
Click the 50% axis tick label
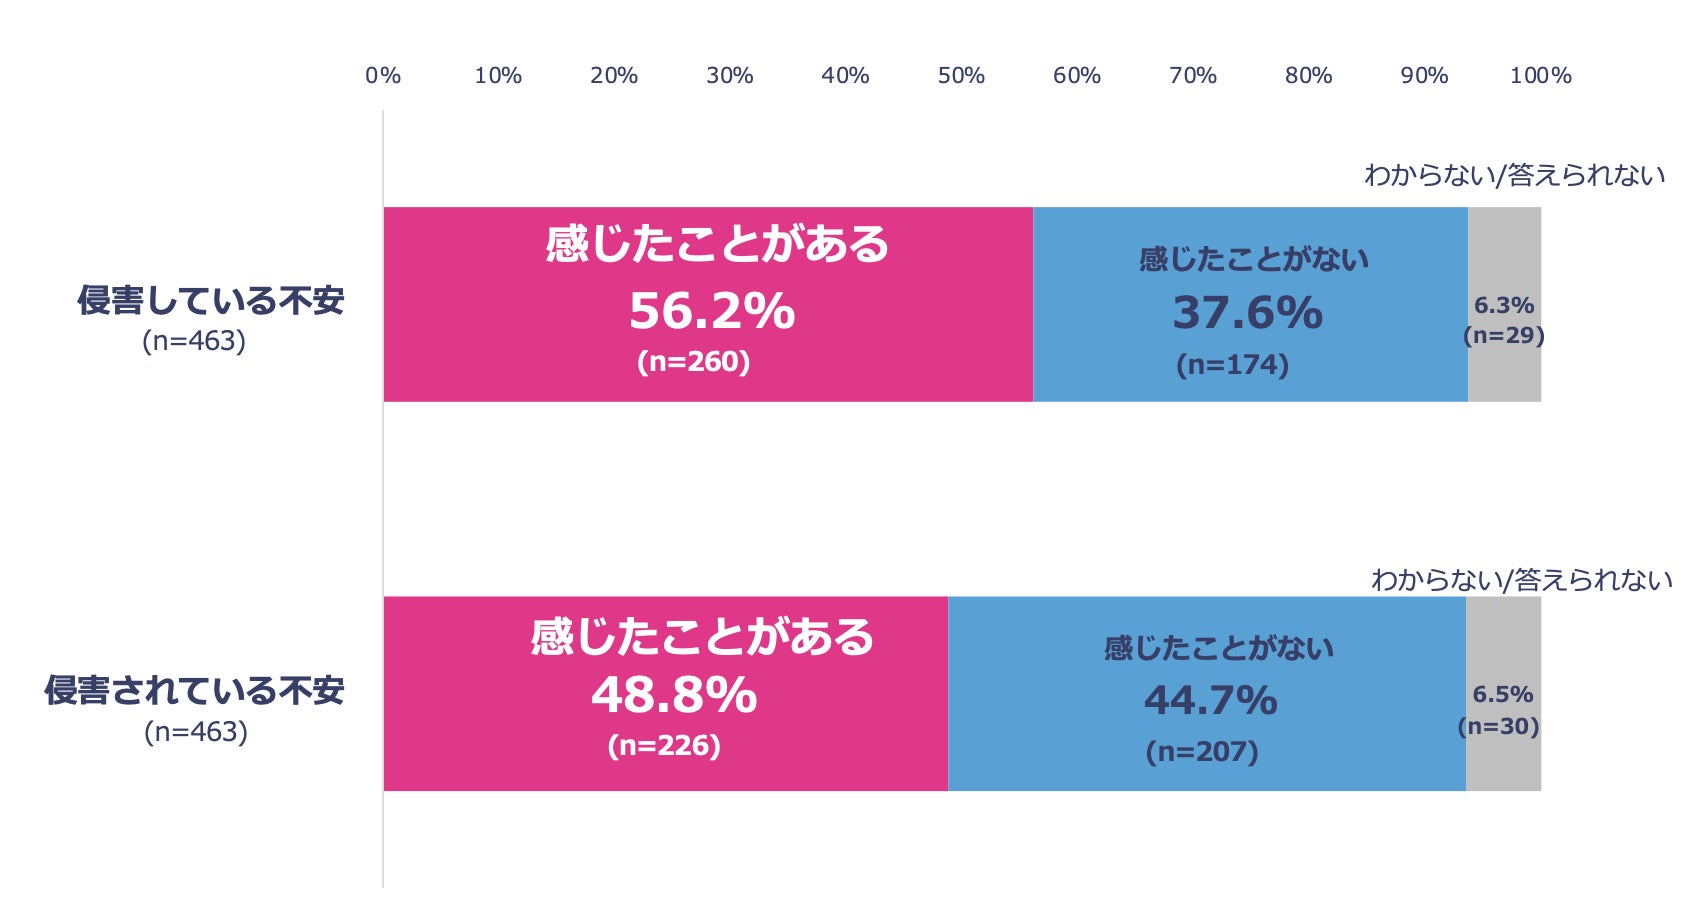[x=961, y=76]
